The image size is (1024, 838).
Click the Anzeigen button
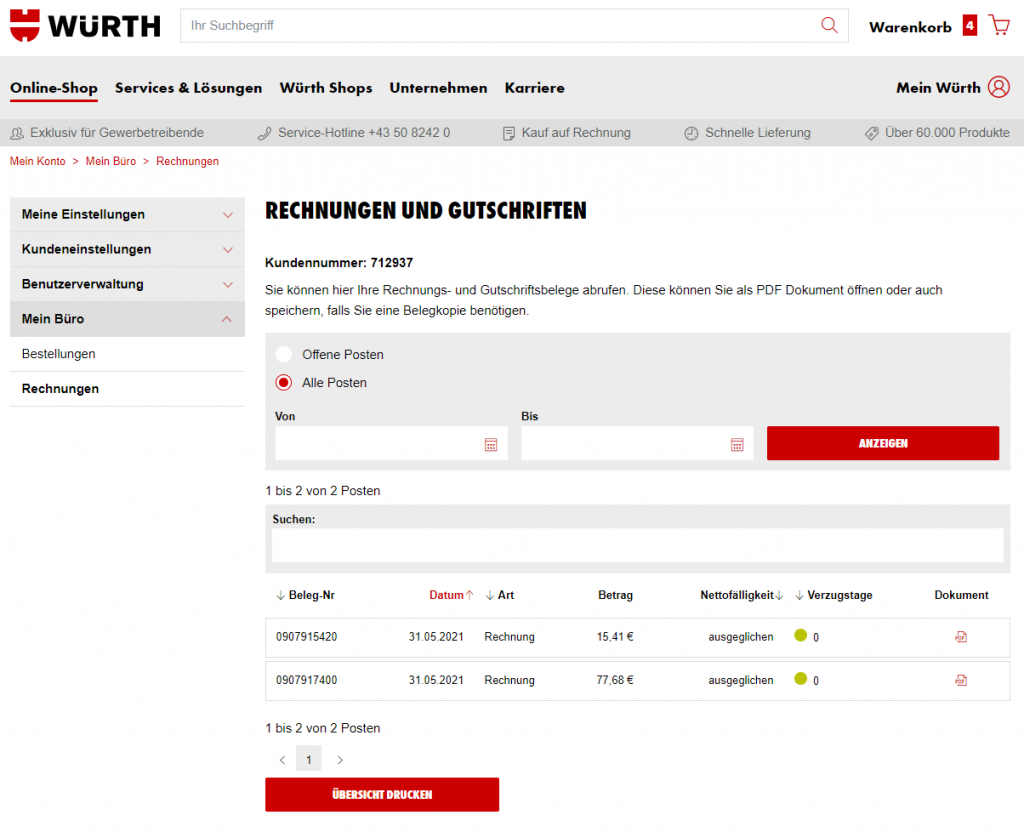(882, 443)
